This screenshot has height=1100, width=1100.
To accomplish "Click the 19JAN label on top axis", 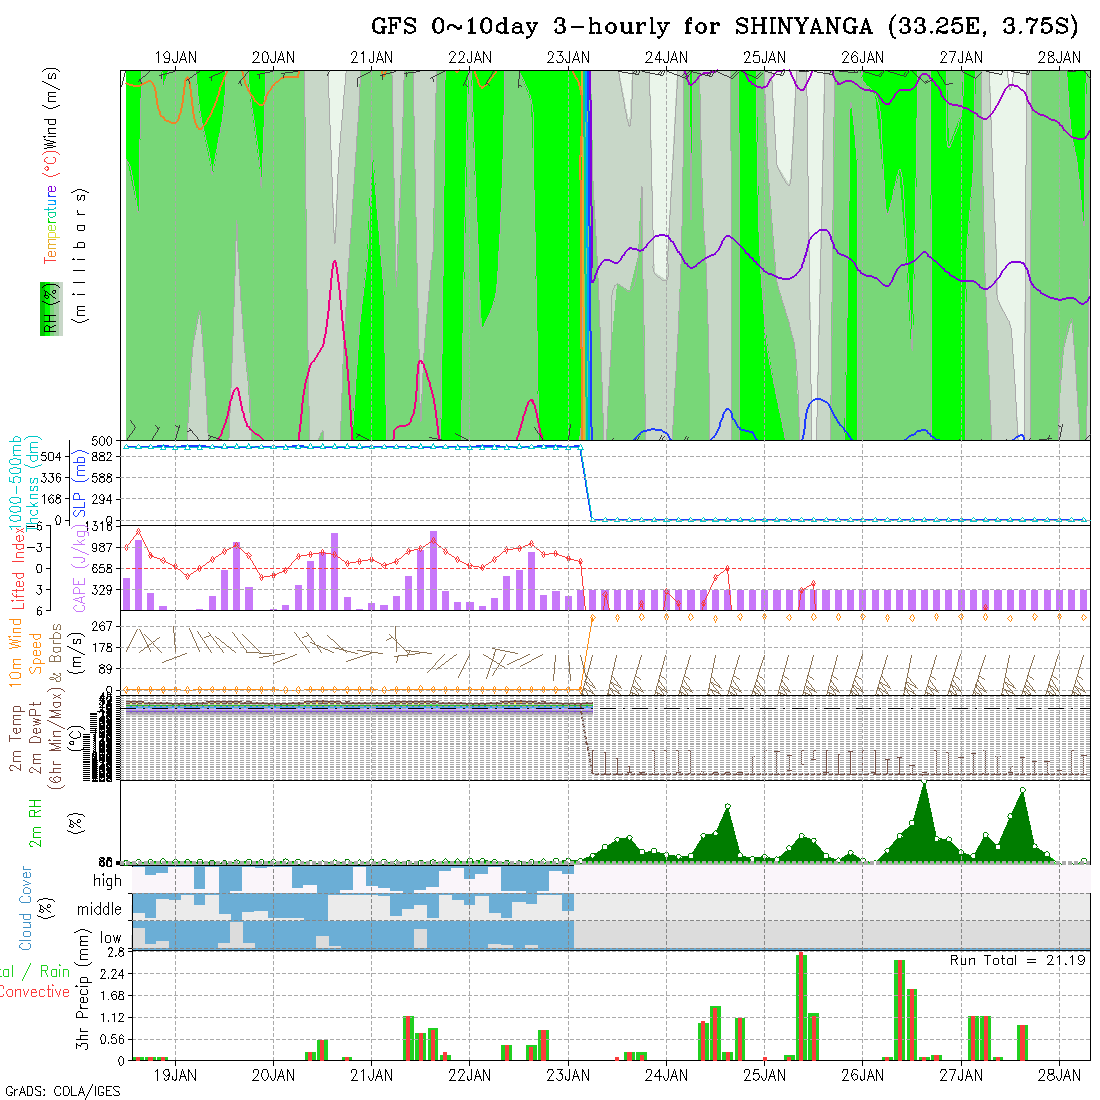I will click(175, 58).
